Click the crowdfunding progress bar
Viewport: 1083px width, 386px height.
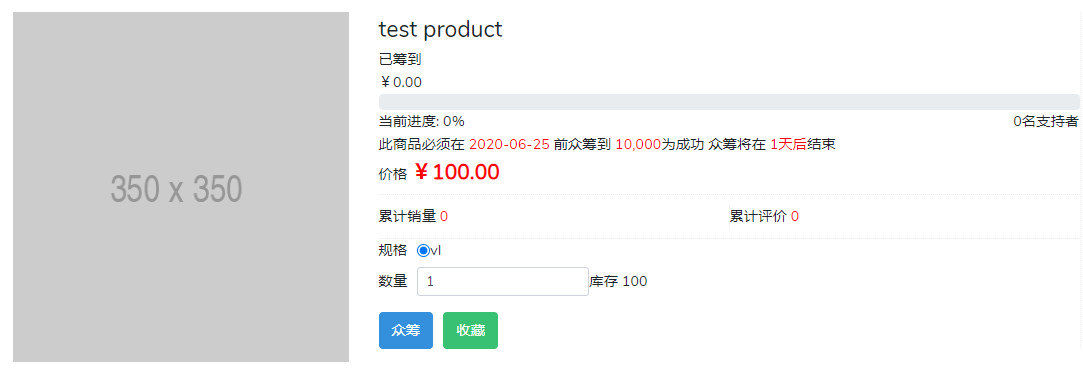click(729, 102)
